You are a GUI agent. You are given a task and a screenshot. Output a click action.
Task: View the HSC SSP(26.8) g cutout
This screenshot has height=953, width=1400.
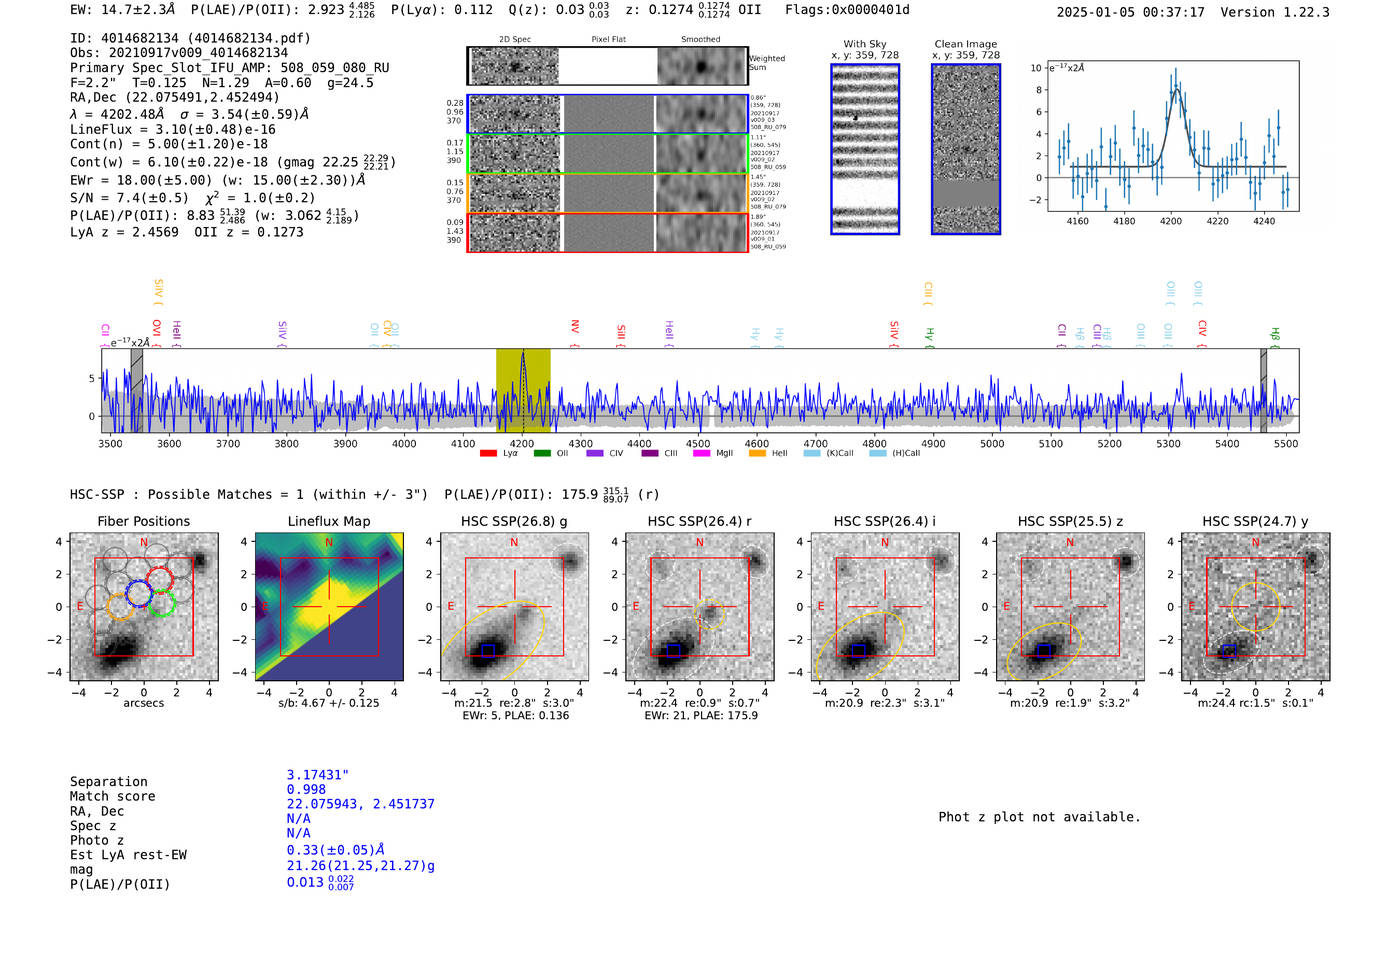[514, 606]
